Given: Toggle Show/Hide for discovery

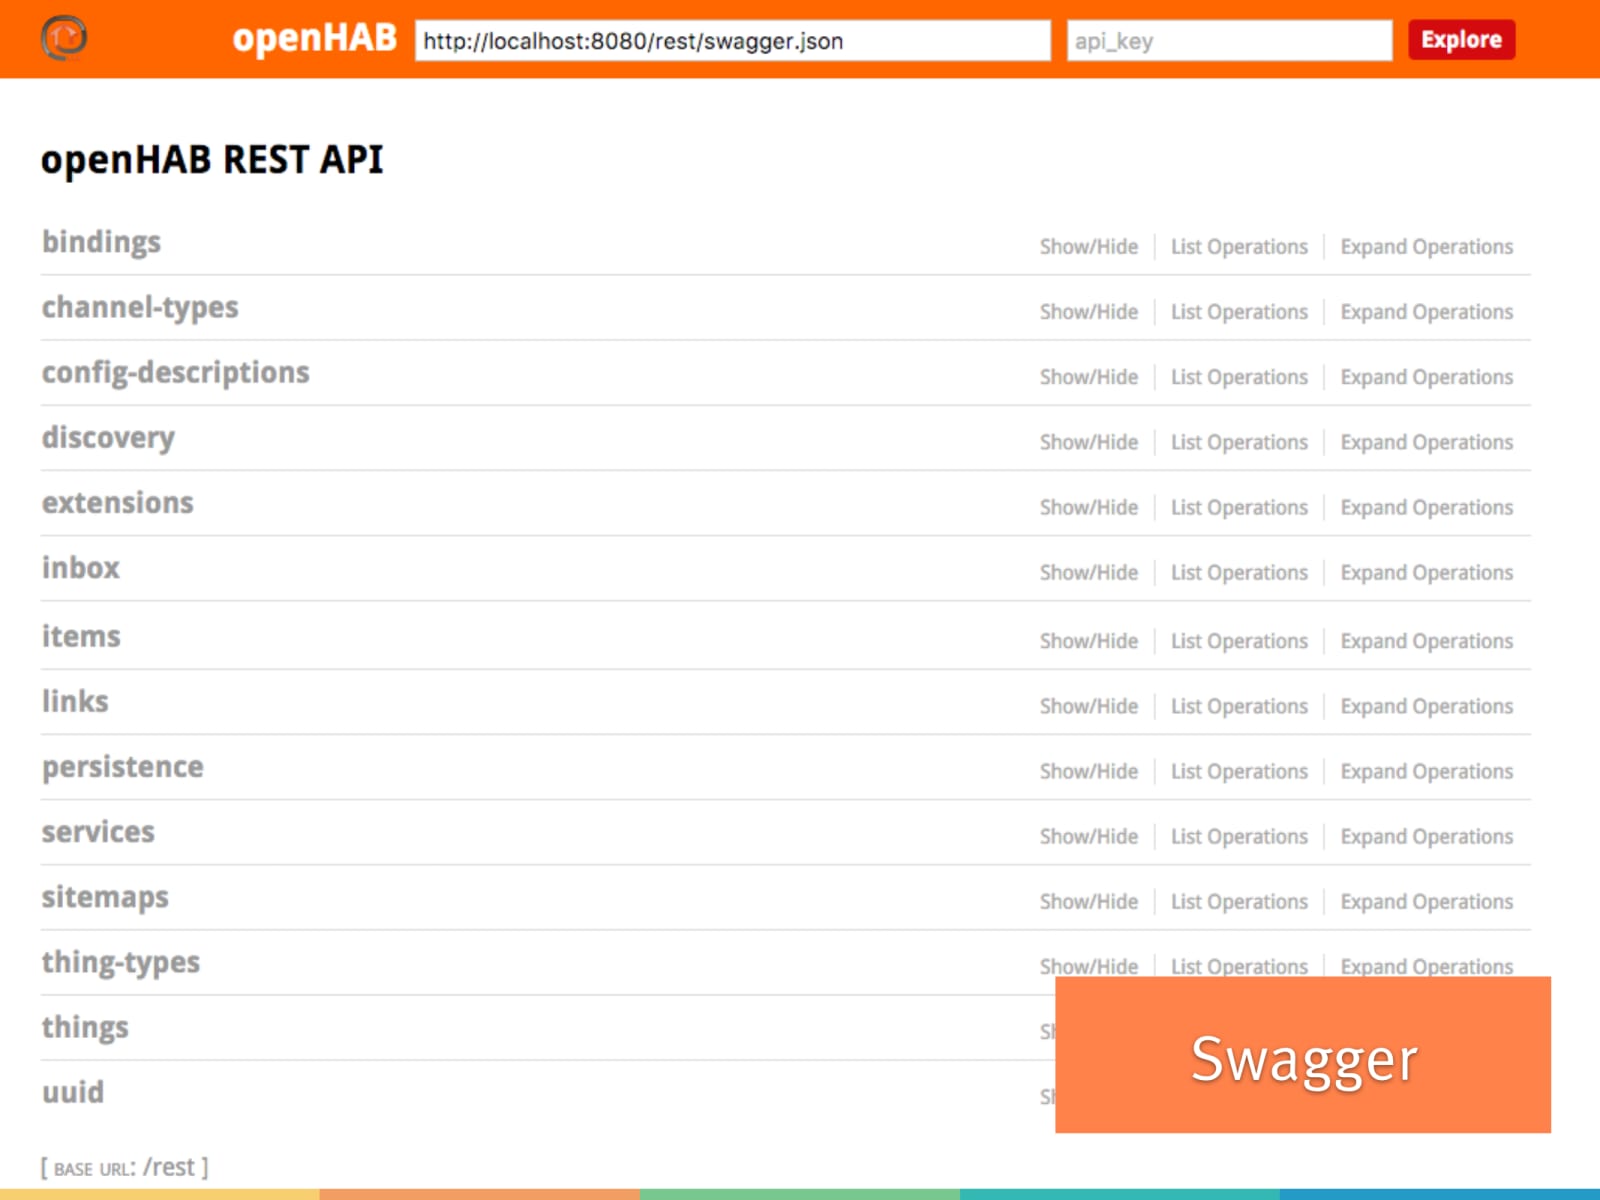Looking at the screenshot, I should pyautogui.click(x=1089, y=442).
